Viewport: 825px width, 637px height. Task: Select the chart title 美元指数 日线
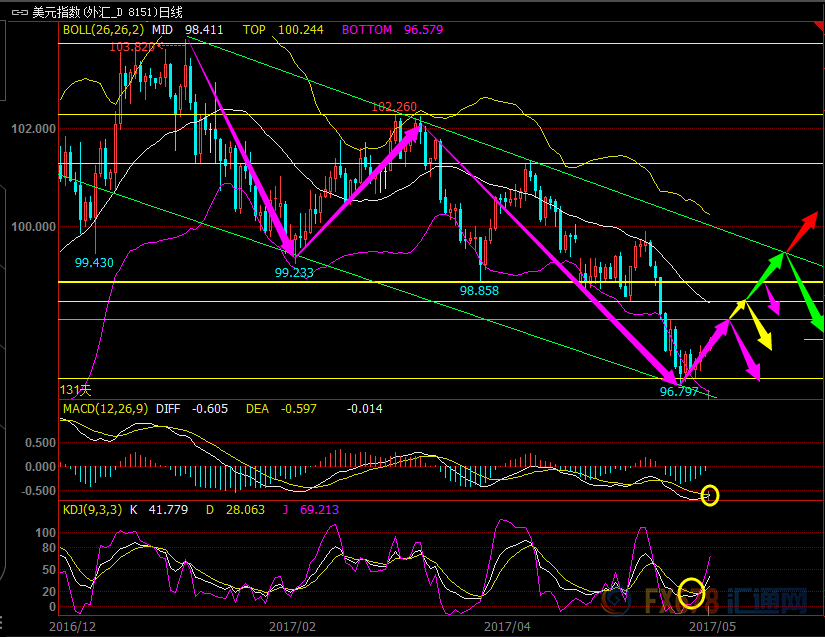click(107, 12)
